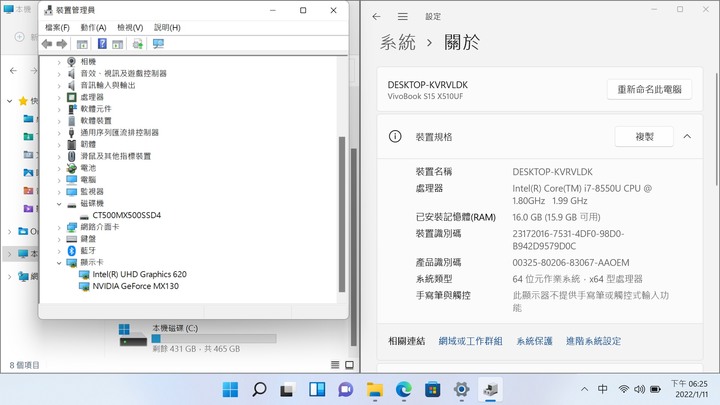This screenshot has height=405, width=720.
Task: Open Widgets from taskbar
Action: coord(317,389)
